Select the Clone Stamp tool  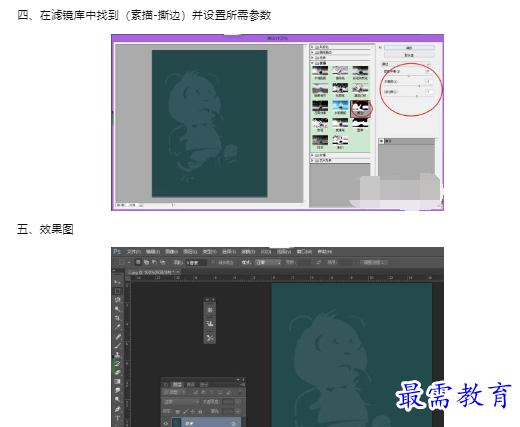point(117,355)
